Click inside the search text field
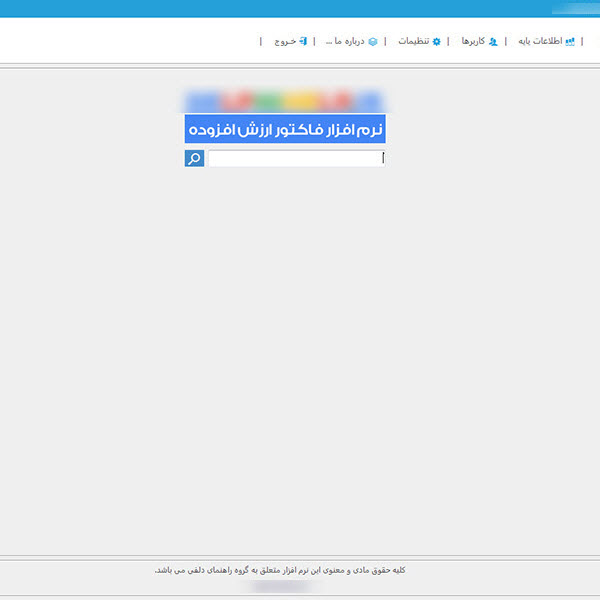The image size is (600, 600). coord(297,158)
